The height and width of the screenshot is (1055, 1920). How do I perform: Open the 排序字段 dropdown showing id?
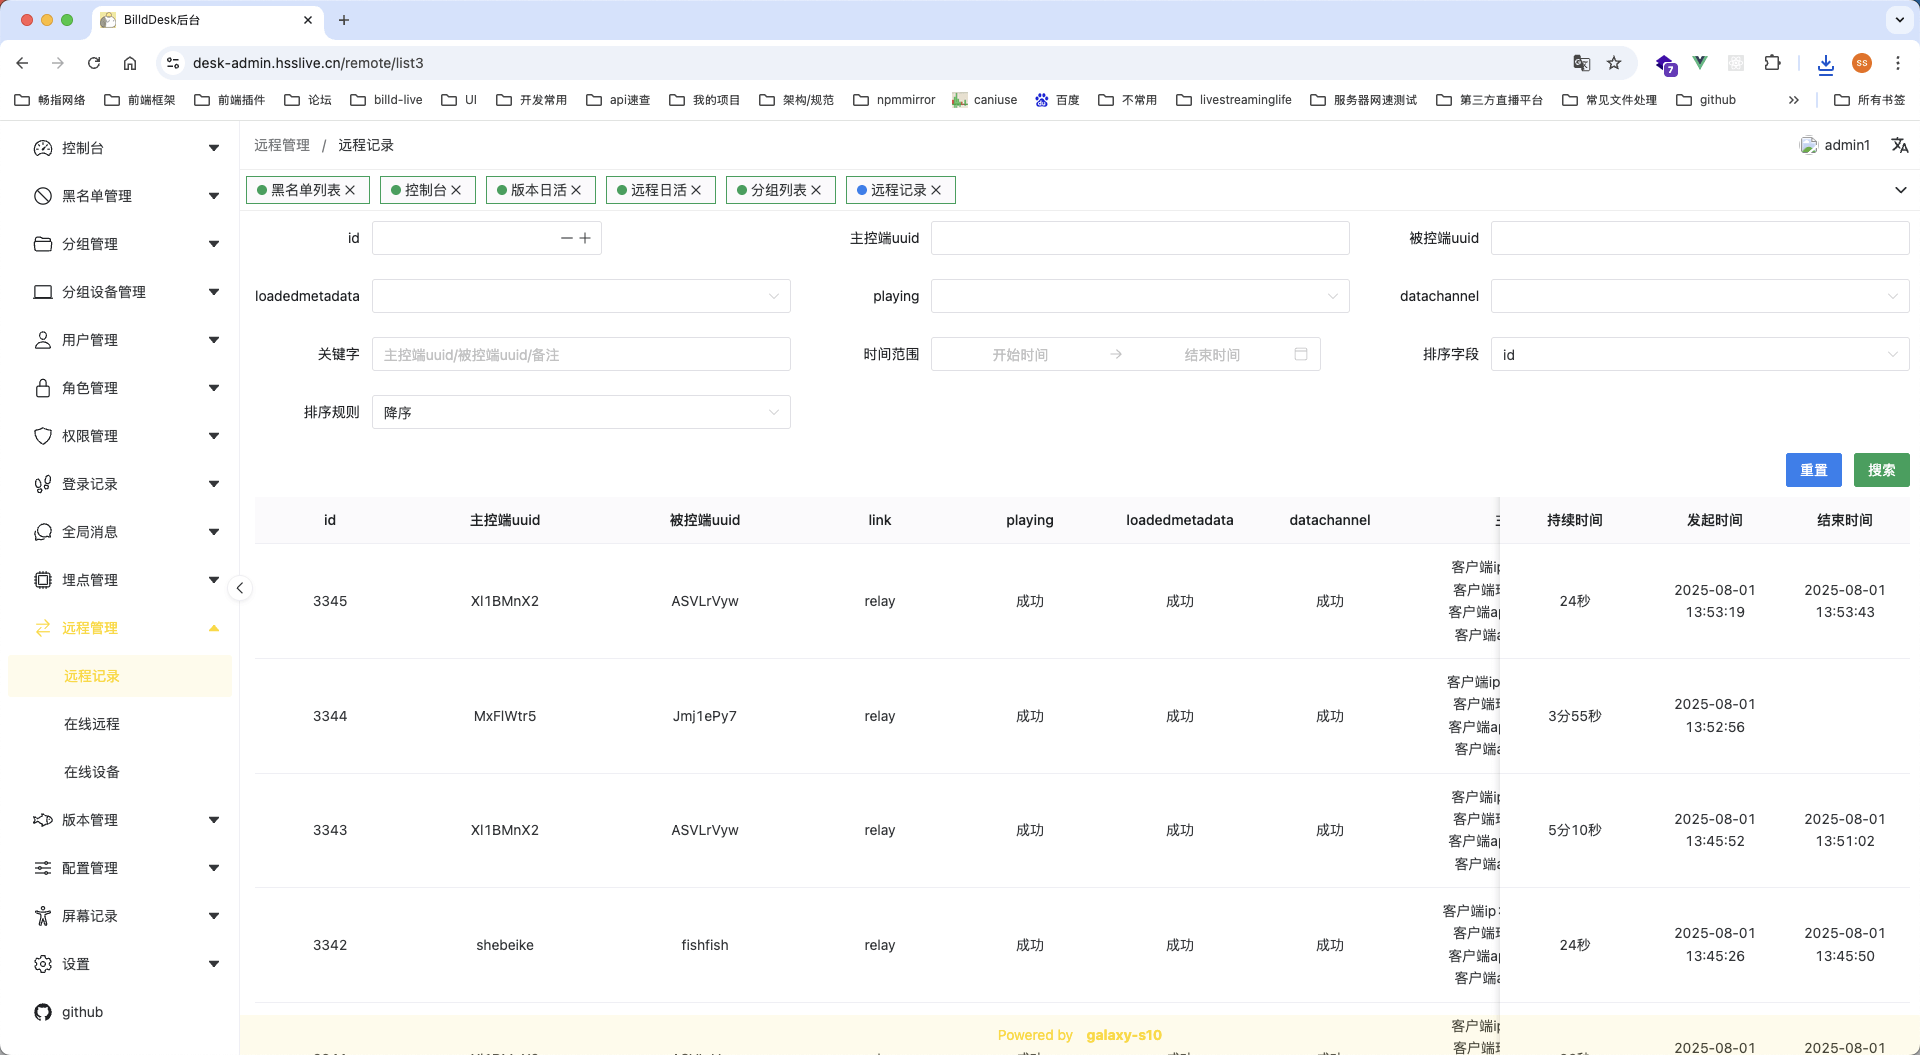1700,354
